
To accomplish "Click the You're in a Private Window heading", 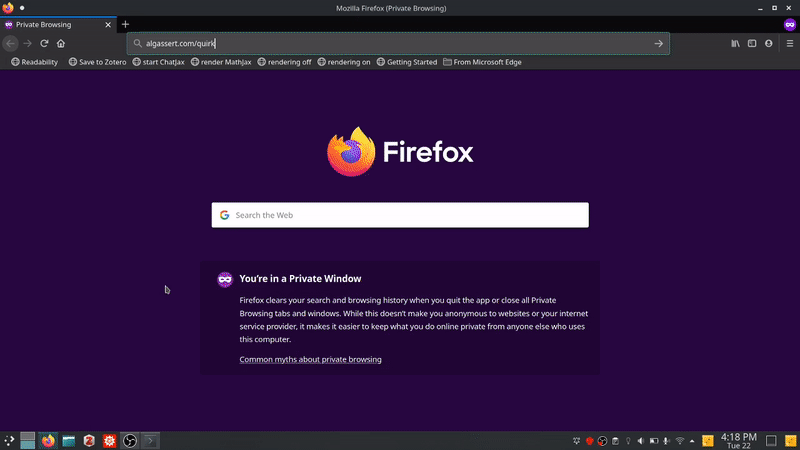I will point(300,279).
